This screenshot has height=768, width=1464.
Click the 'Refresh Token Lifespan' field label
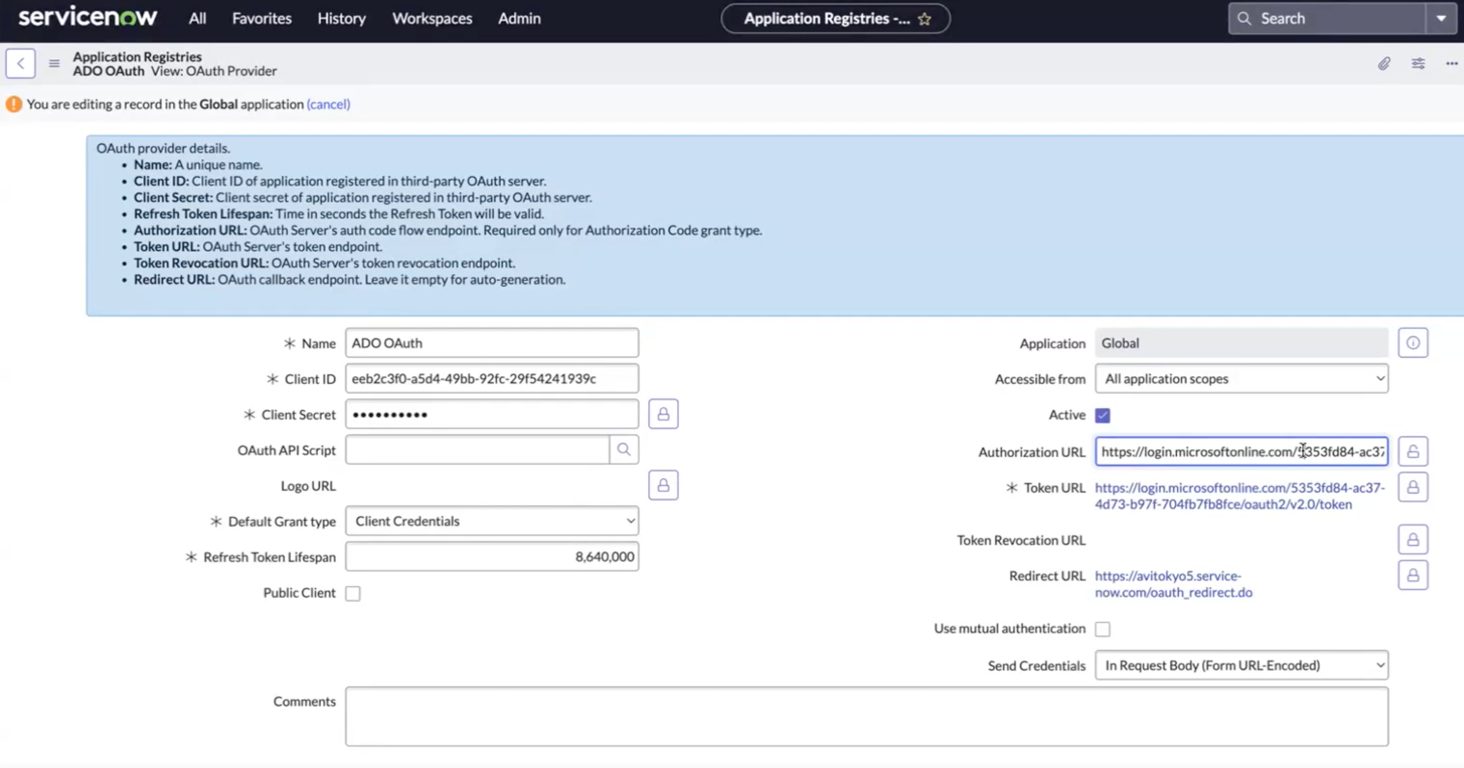coord(270,557)
